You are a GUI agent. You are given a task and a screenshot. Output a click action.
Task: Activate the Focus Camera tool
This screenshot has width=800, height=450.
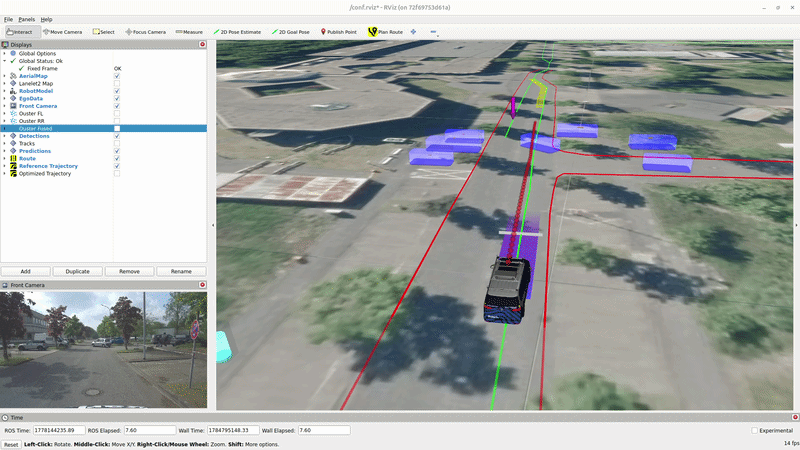145,32
